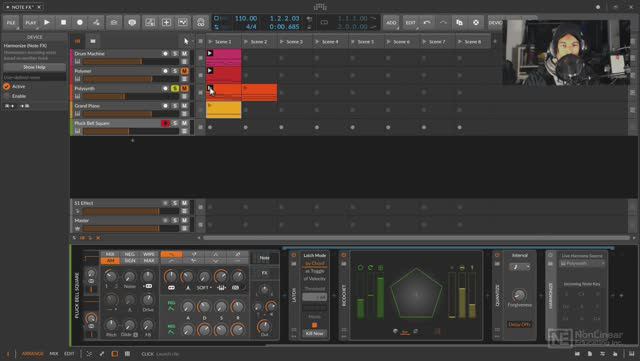Switch to ARRANGE view tab
640x361 pixels.
click(32, 354)
